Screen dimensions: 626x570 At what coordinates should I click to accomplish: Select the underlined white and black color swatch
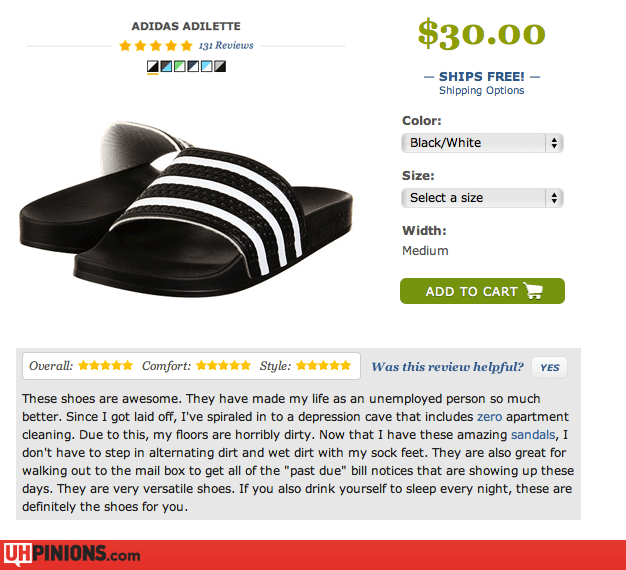click(x=153, y=67)
